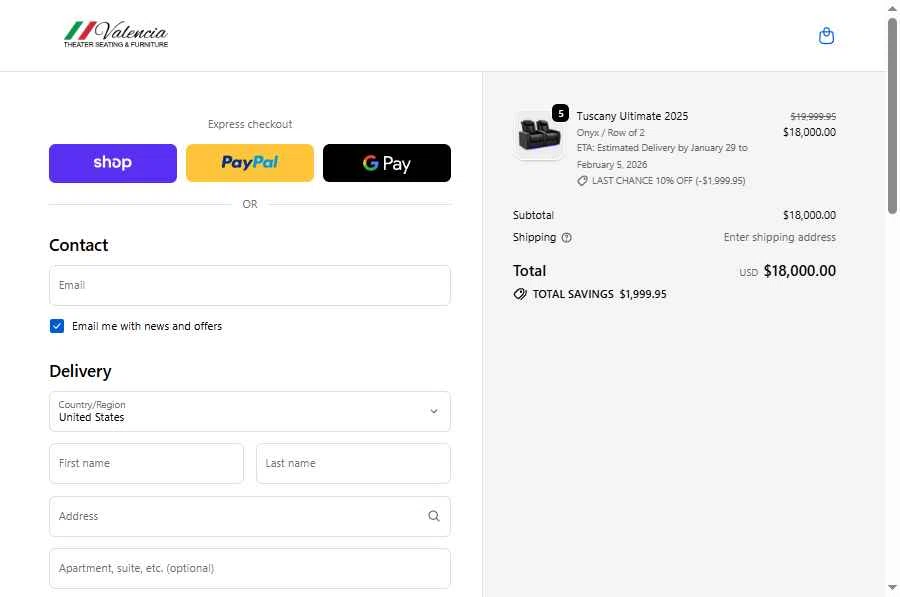Click the Tuscany Ultimate 2025 product thumbnail
The image size is (900, 597).
click(x=538, y=135)
